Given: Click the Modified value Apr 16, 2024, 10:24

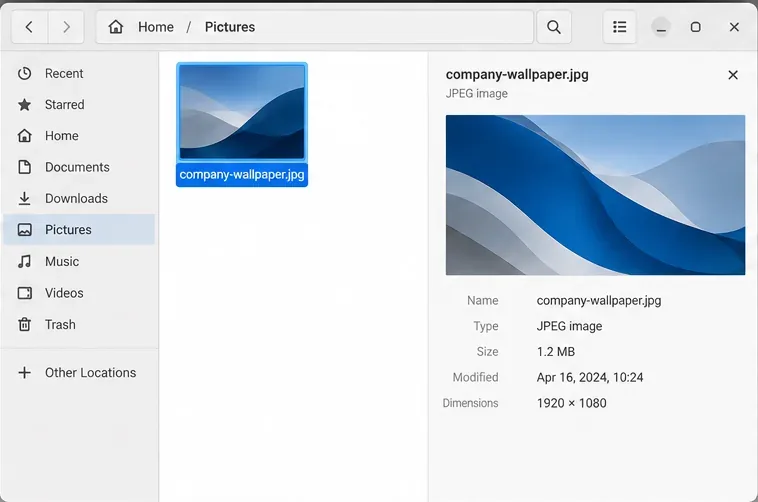Looking at the screenshot, I should [590, 377].
